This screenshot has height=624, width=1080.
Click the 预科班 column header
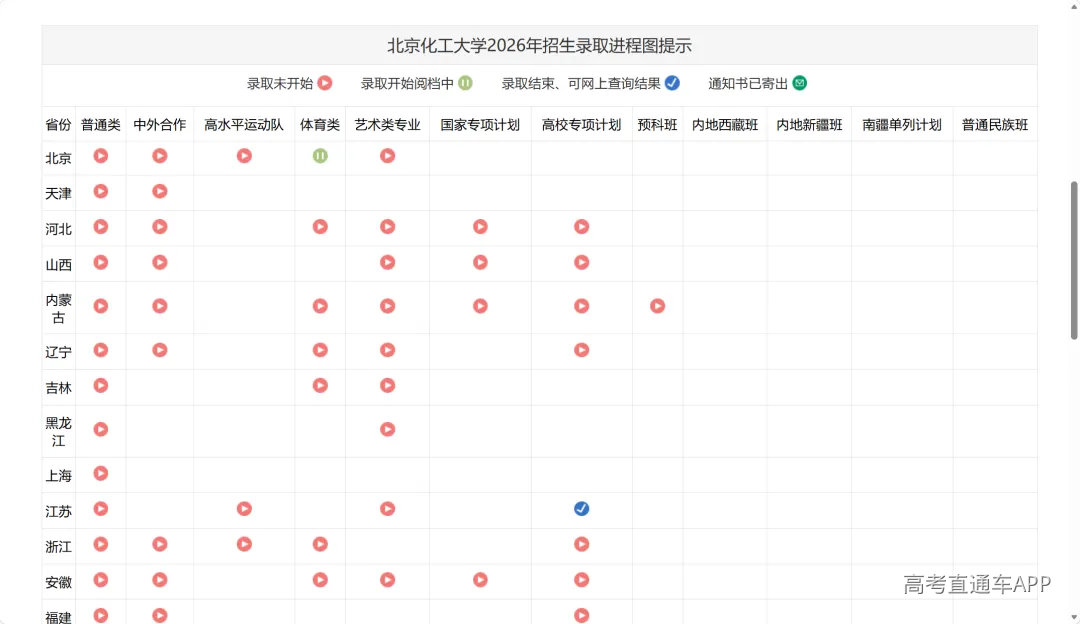pyautogui.click(x=658, y=125)
